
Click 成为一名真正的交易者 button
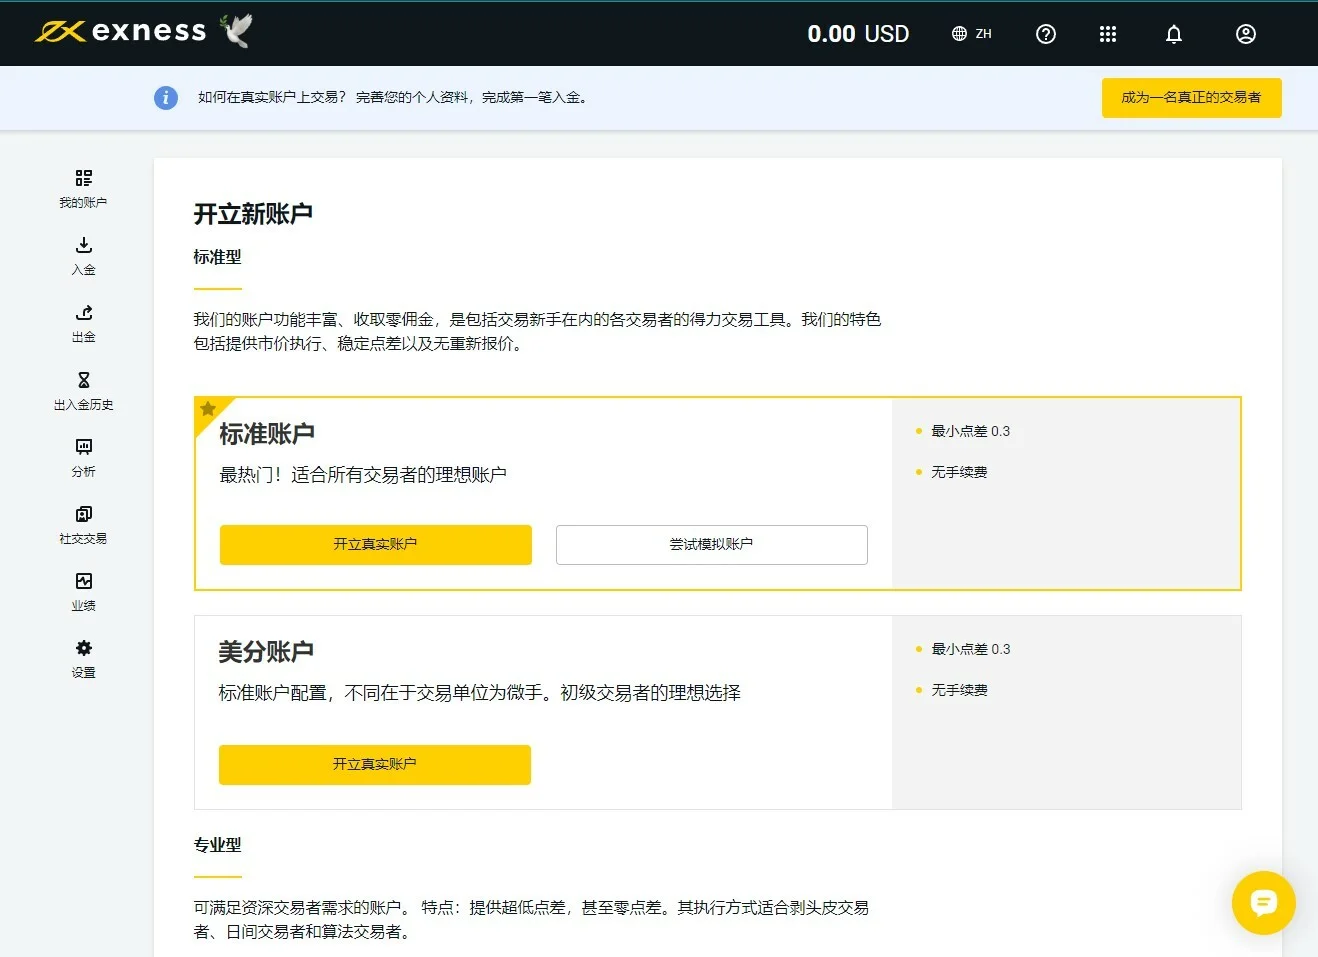[1191, 98]
